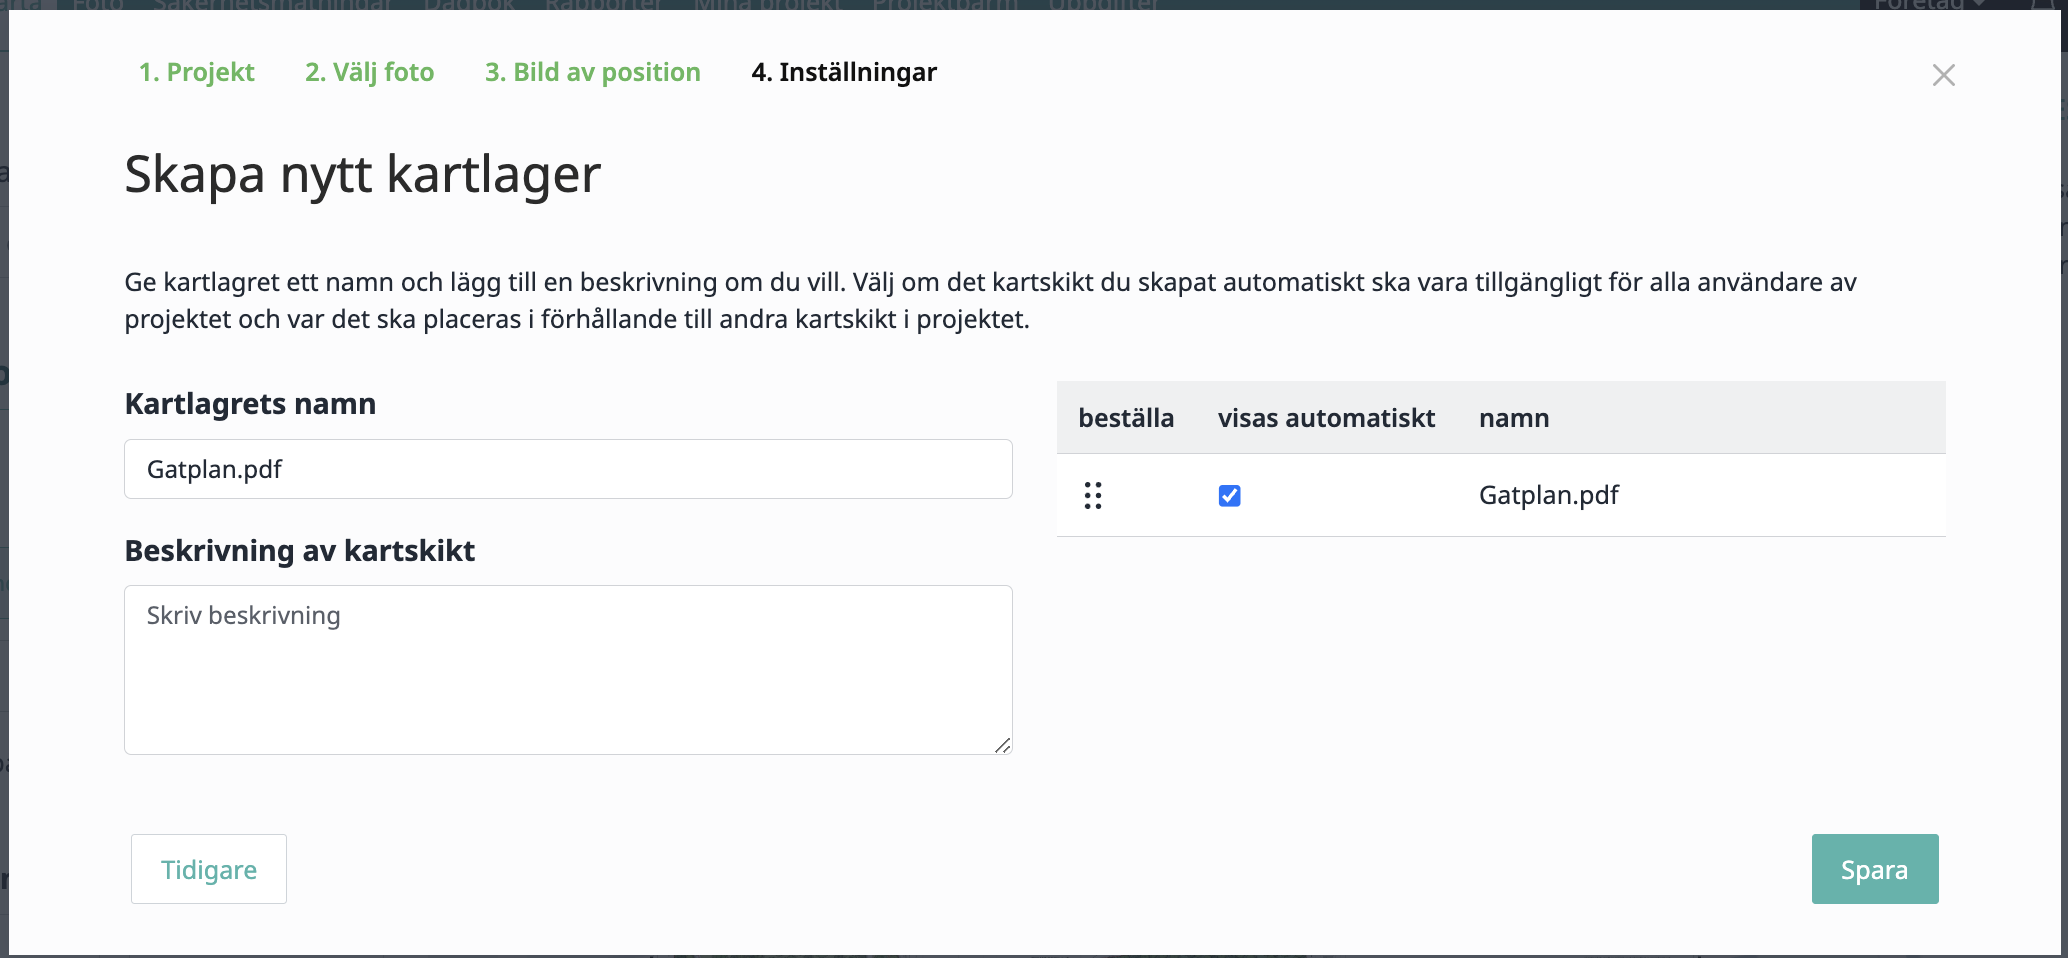Save the map layer with Spara
Image resolution: width=2068 pixels, height=958 pixels.
tap(1874, 869)
